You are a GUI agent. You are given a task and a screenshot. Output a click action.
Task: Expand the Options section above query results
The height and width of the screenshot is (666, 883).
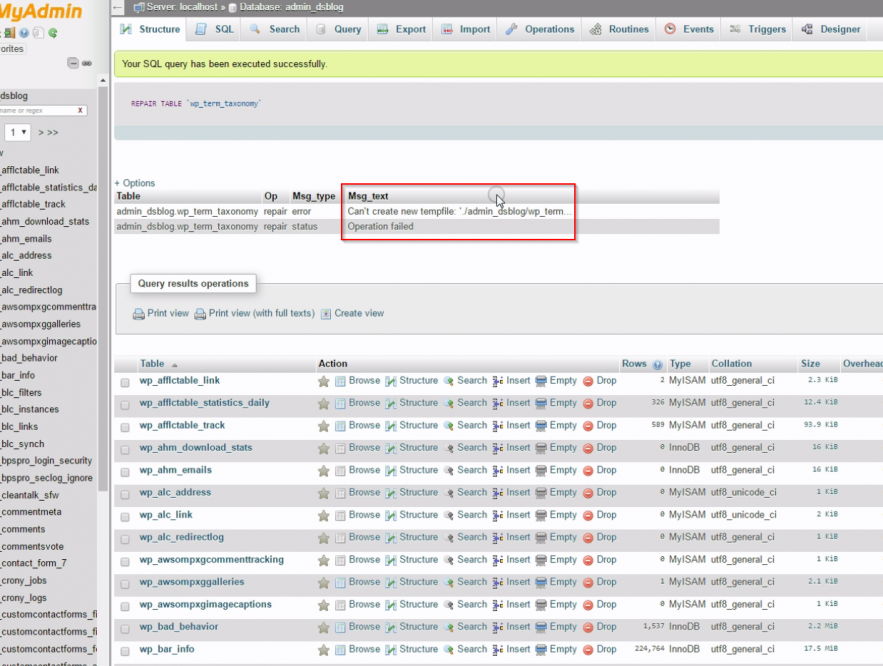pos(135,183)
